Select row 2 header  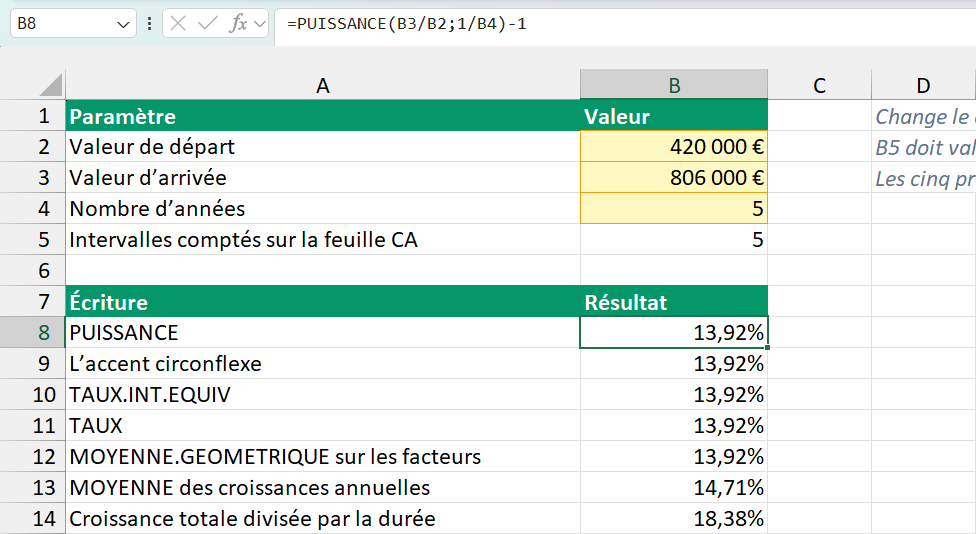pos(32,146)
